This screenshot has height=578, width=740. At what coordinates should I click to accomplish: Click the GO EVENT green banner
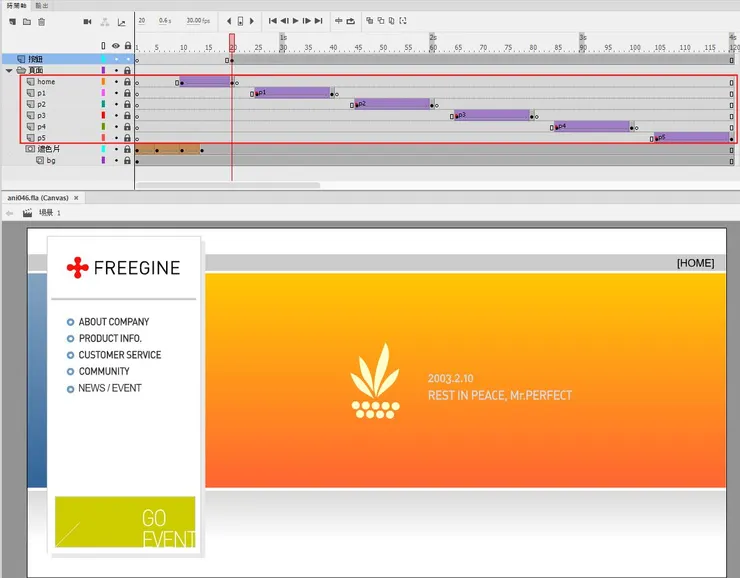(125, 521)
